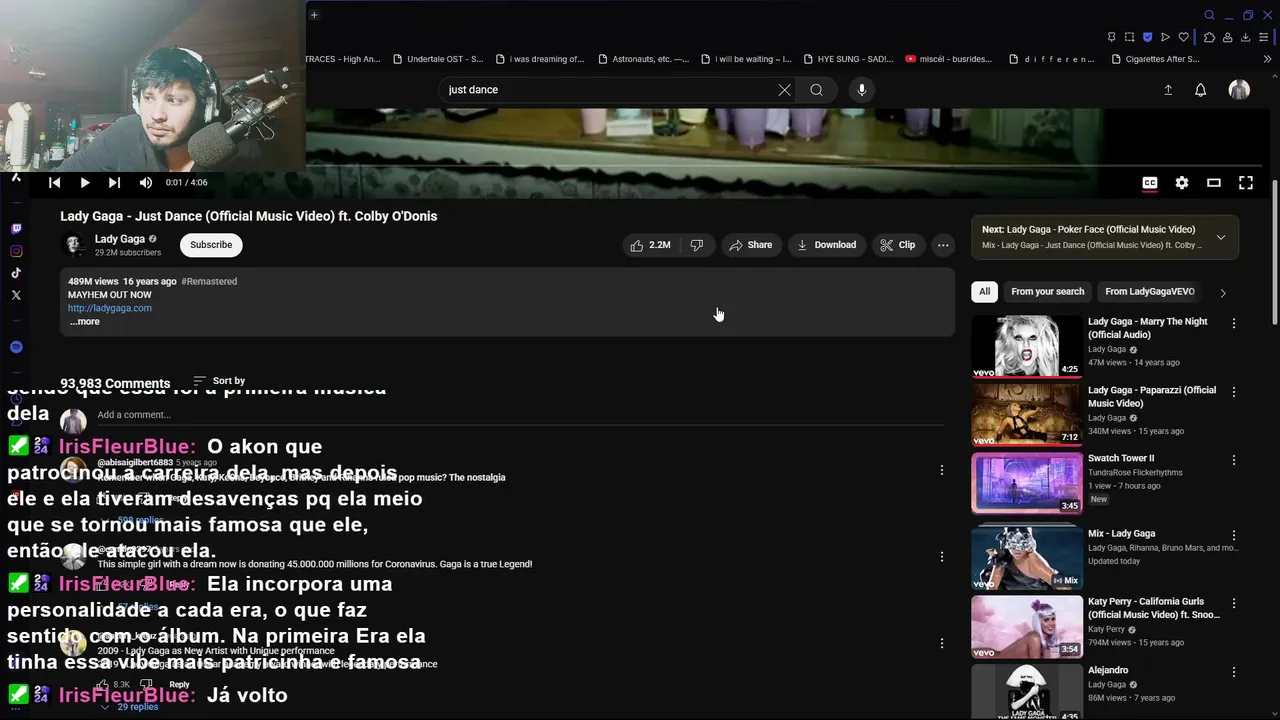Run search with magnifier button

coord(817,90)
